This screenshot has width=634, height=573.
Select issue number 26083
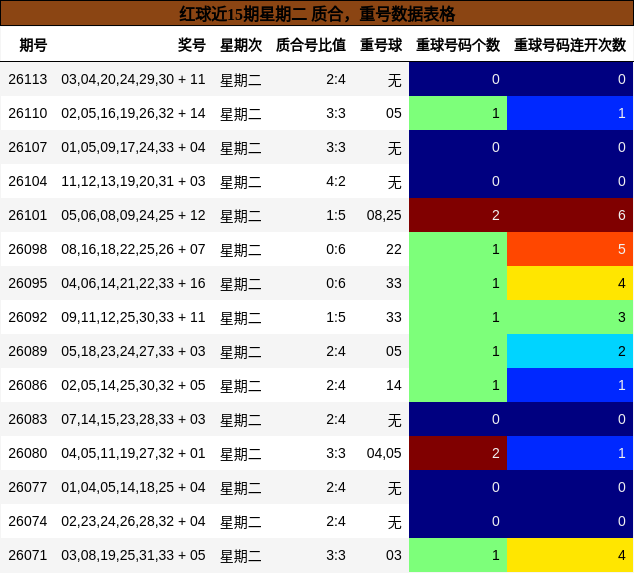pyautogui.click(x=27, y=419)
